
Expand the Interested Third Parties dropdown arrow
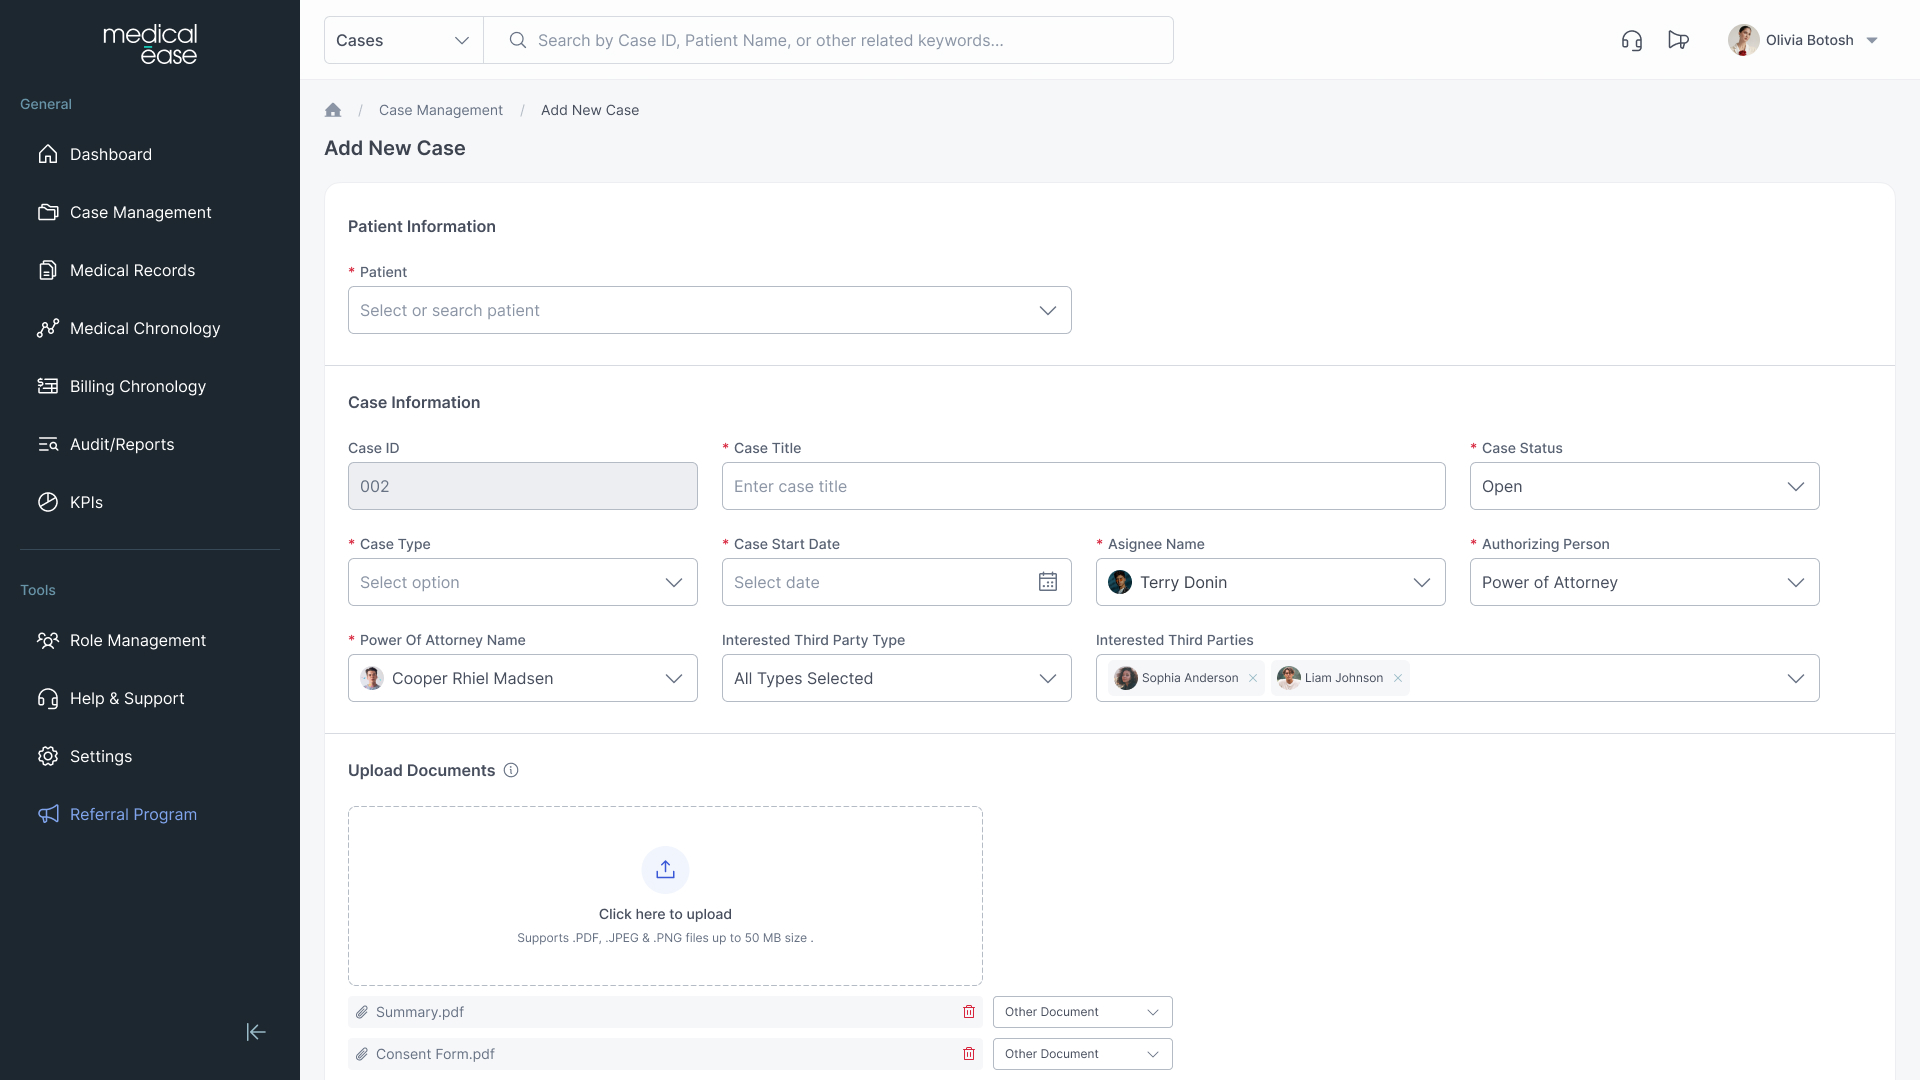tap(1796, 678)
